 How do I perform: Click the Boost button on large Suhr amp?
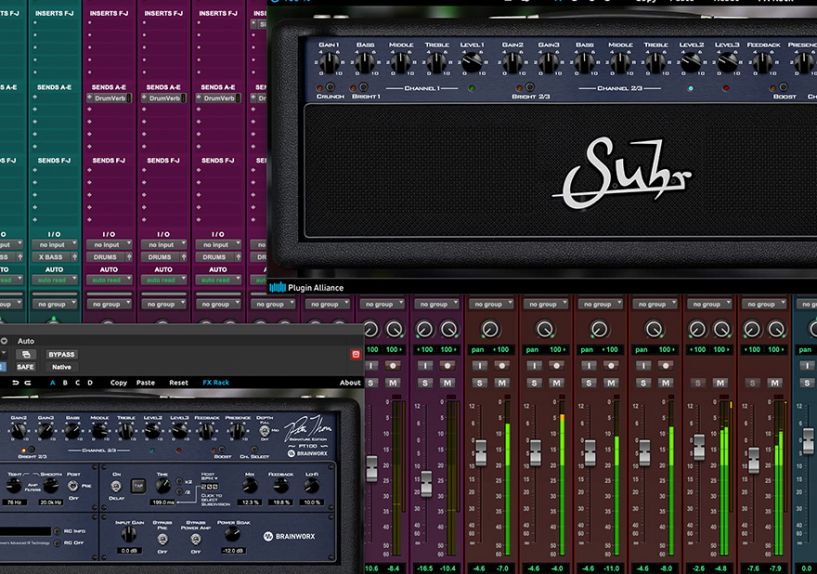(783, 87)
